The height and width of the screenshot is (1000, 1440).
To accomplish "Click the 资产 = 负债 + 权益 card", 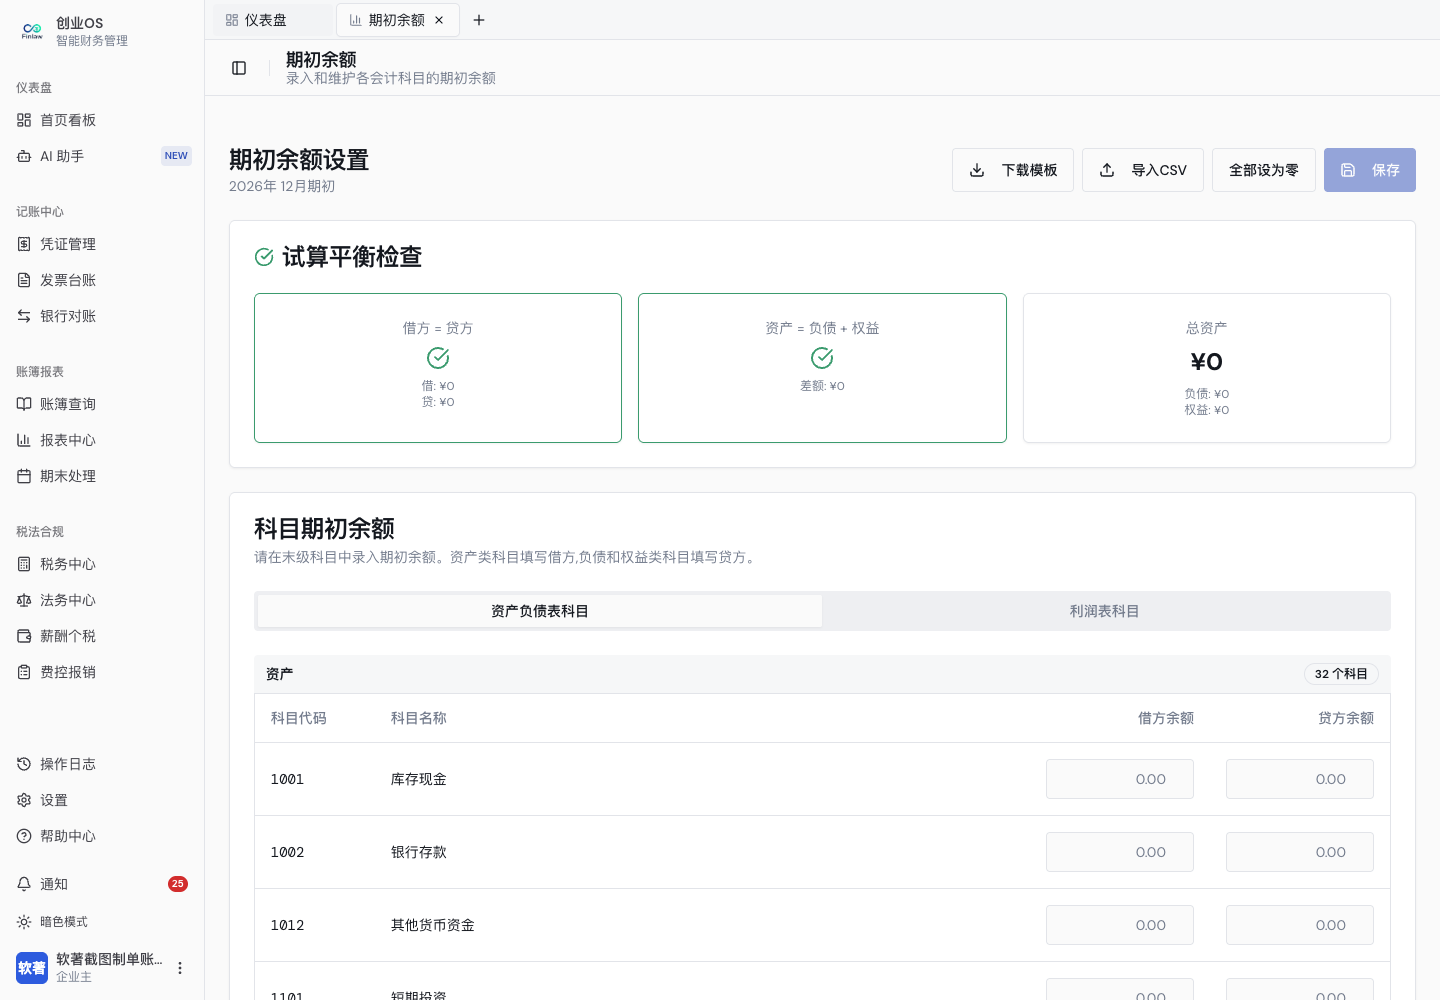I will (822, 368).
